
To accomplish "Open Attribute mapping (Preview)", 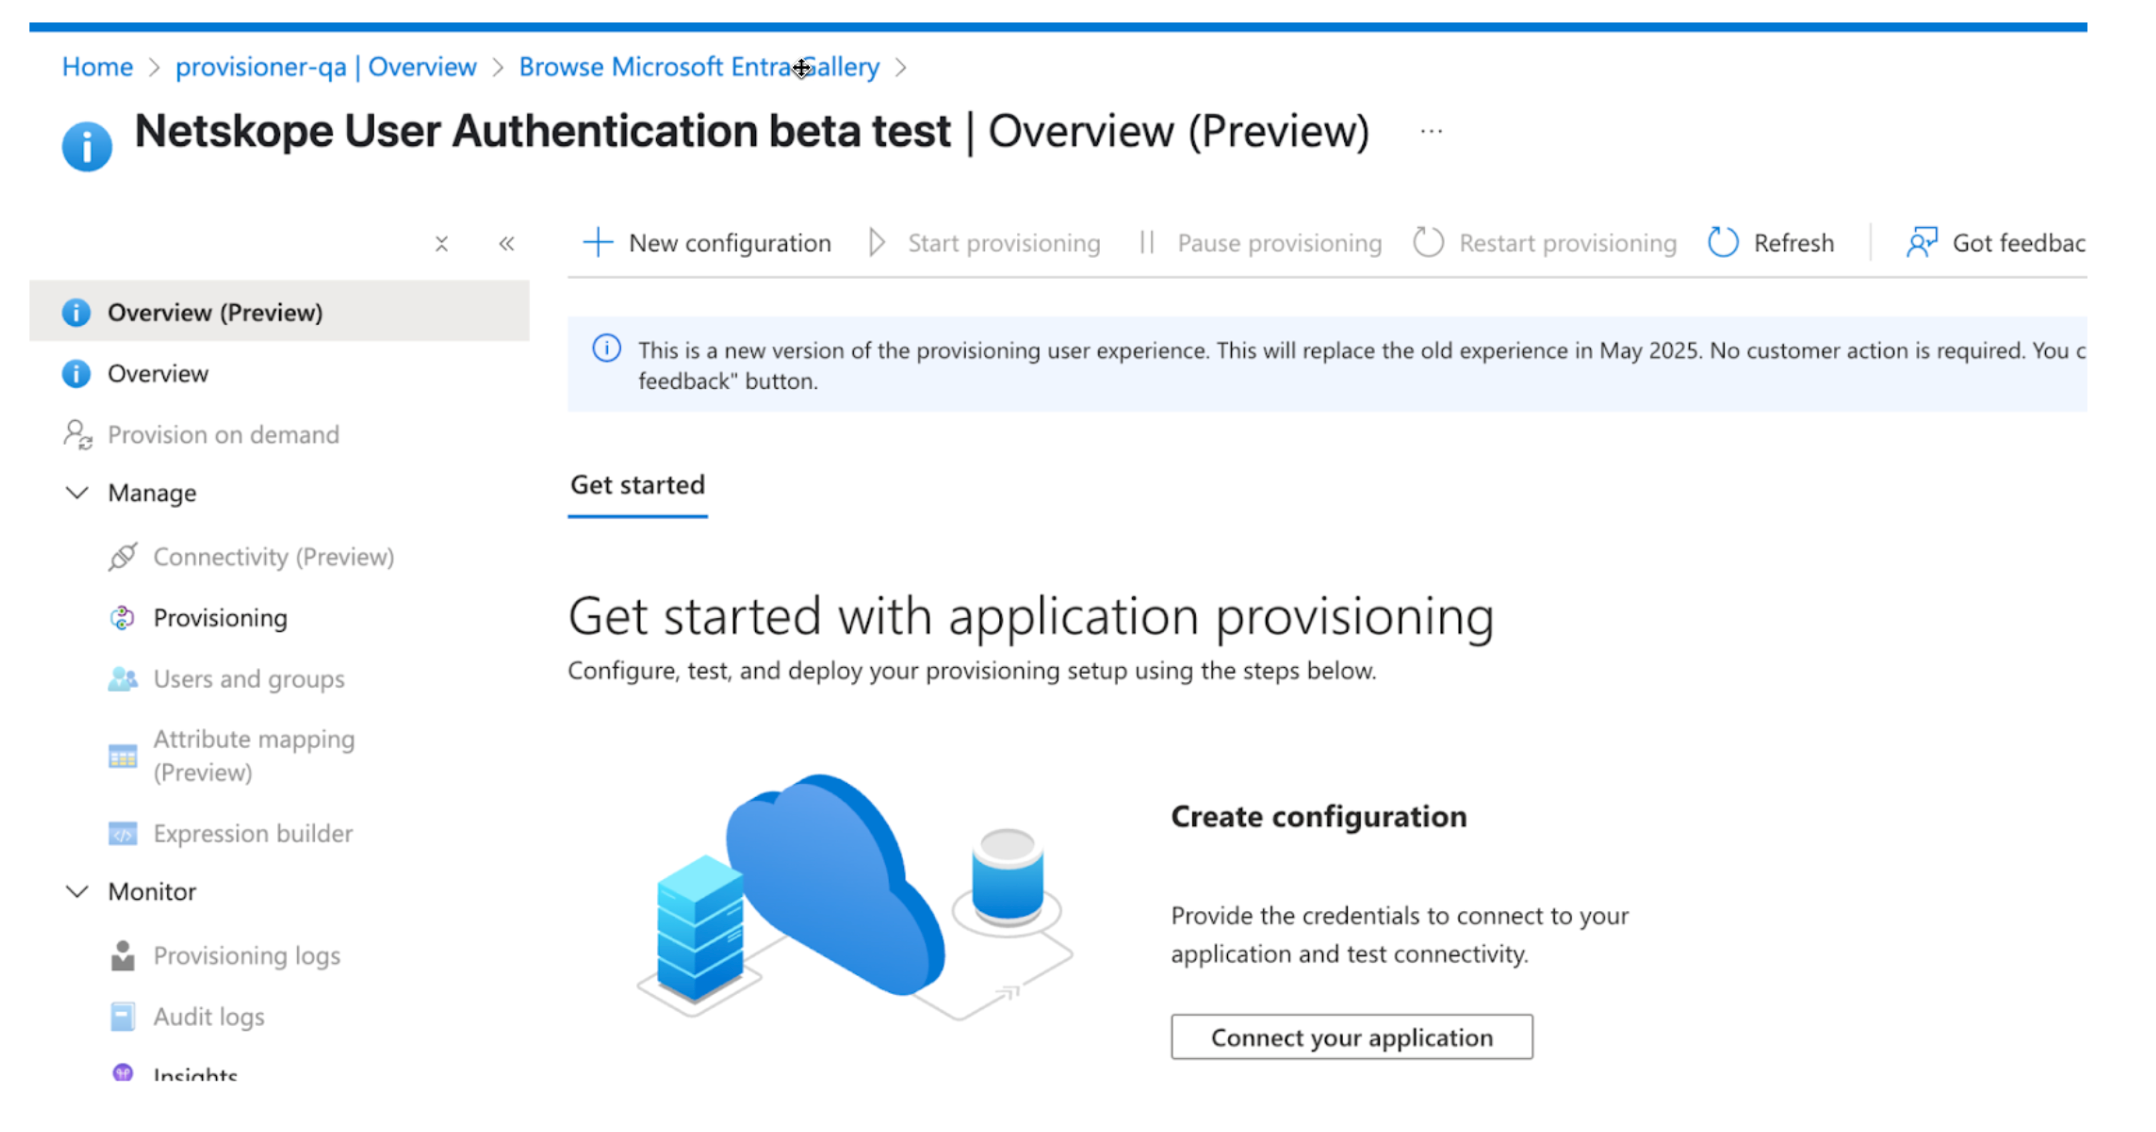I will point(253,755).
